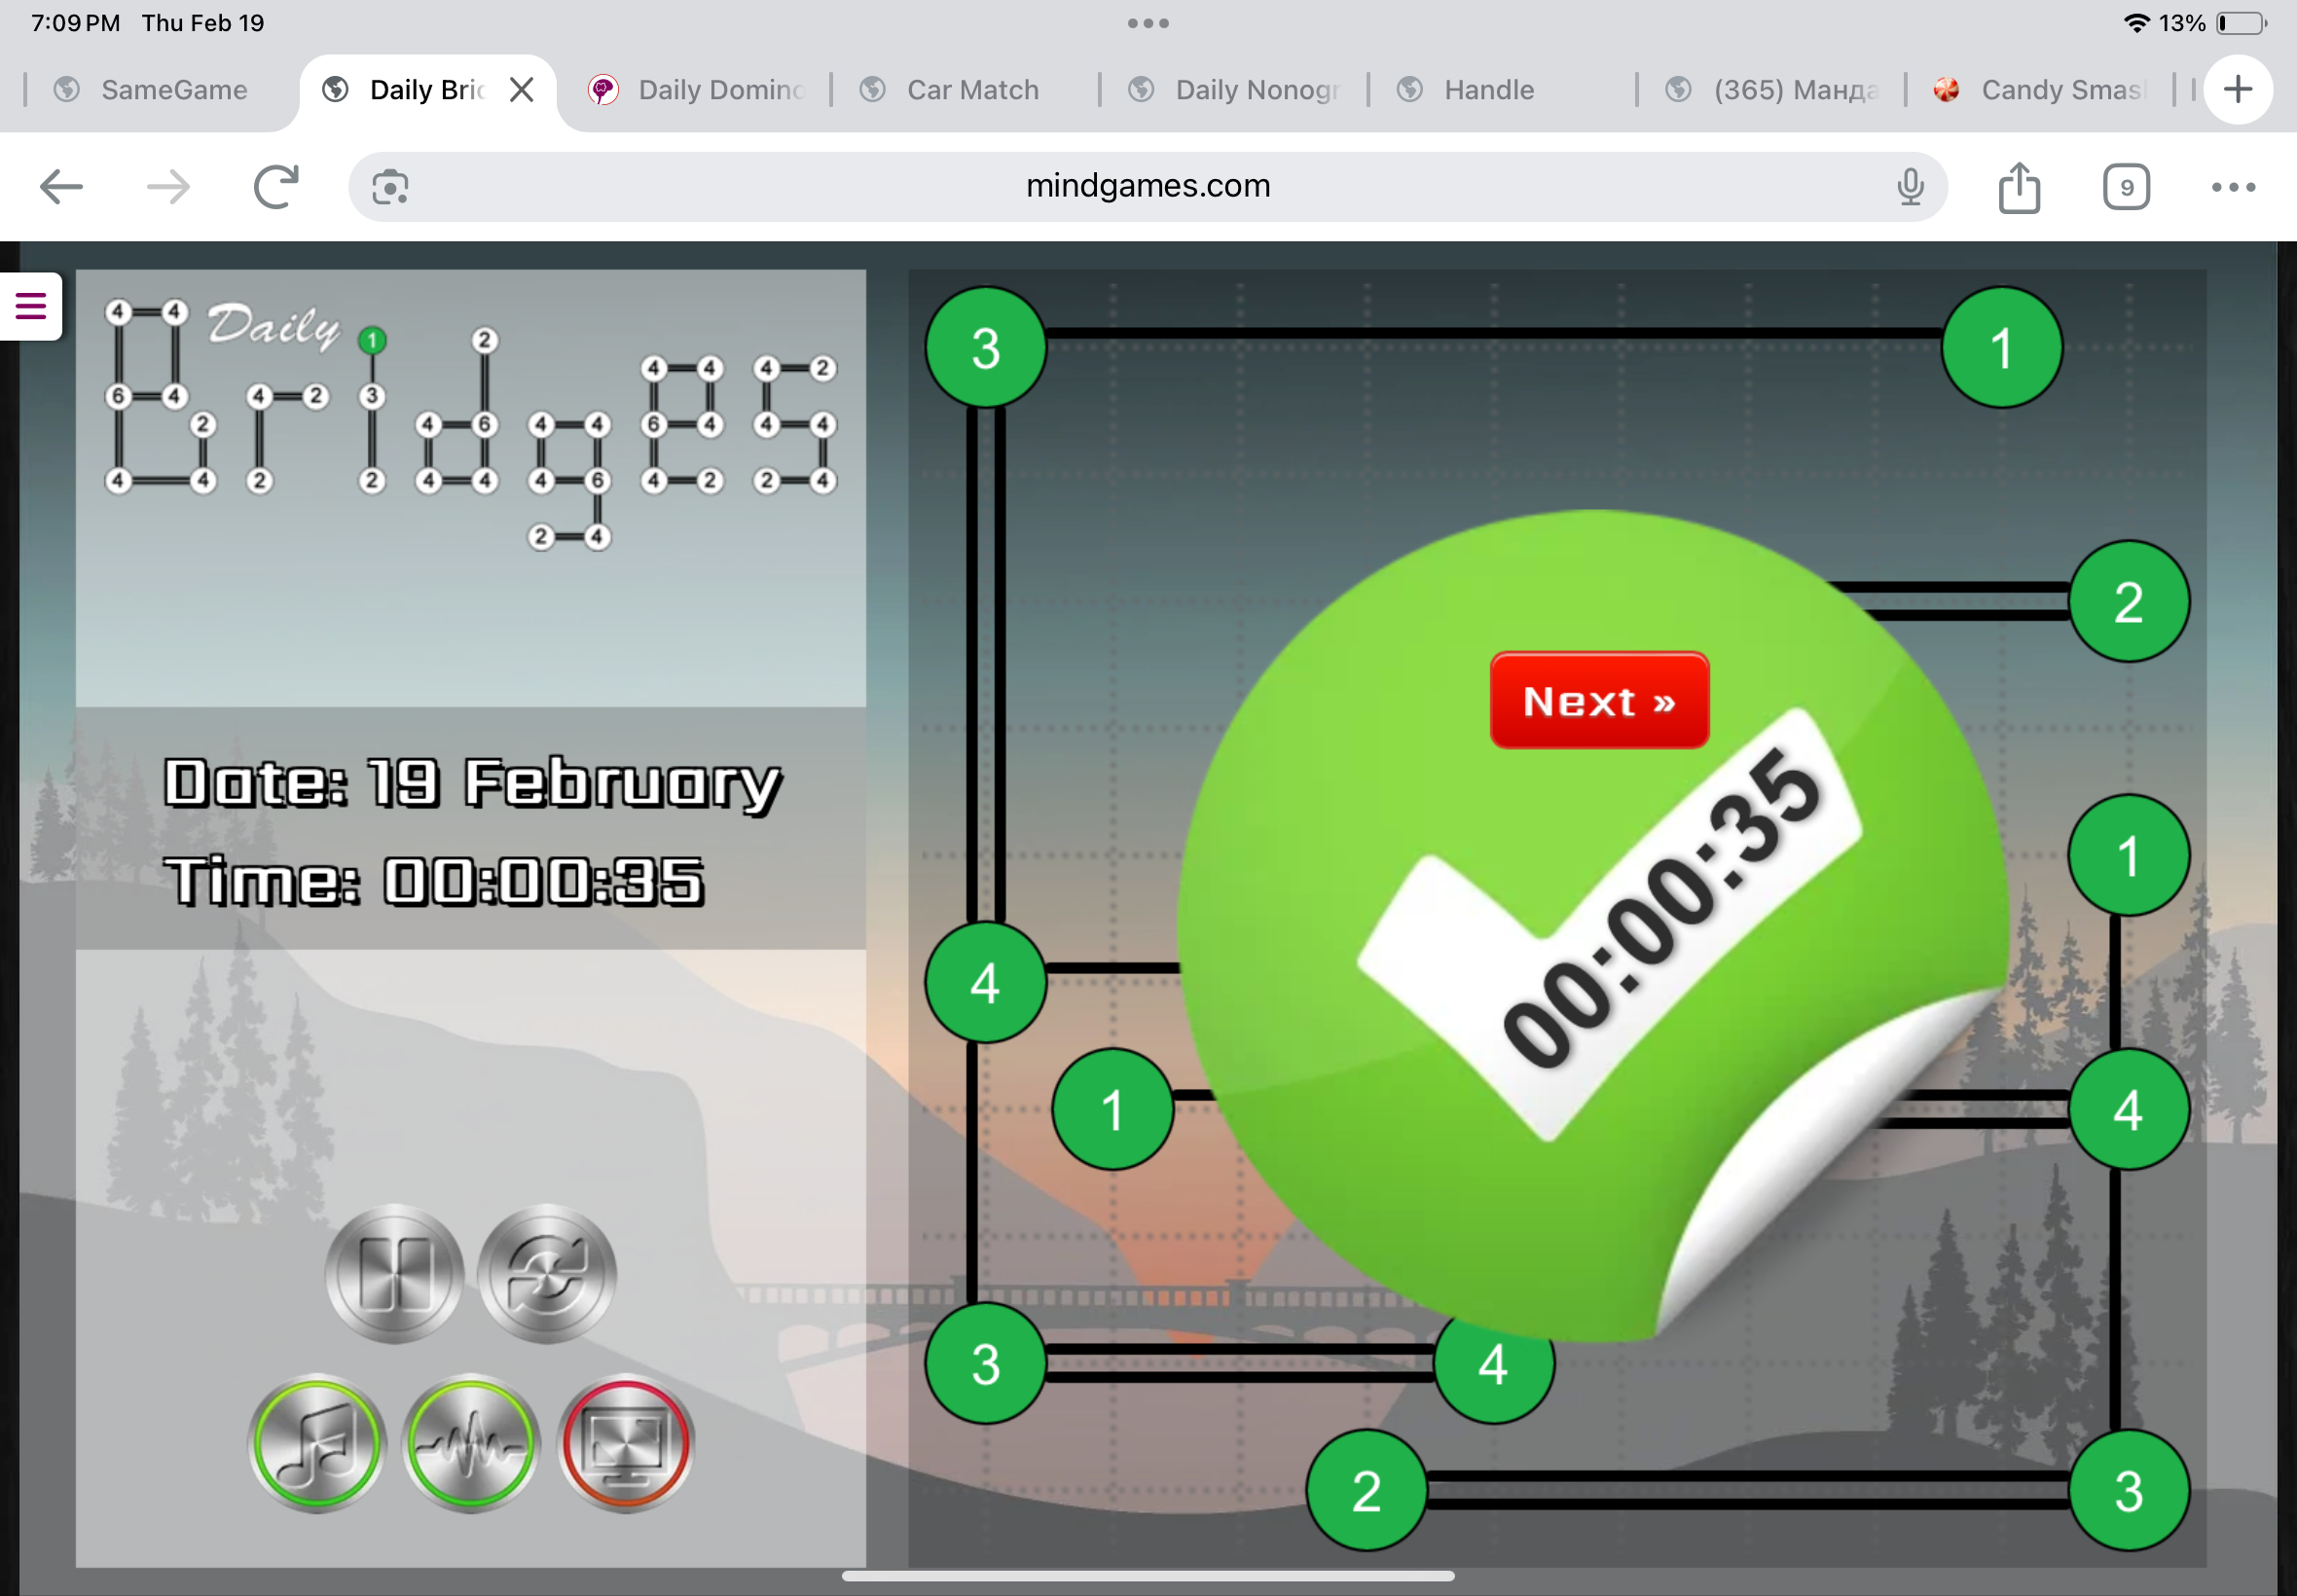Click the mindgames.com address bar
This screenshot has width=2297, height=1596.
pos(1147,187)
